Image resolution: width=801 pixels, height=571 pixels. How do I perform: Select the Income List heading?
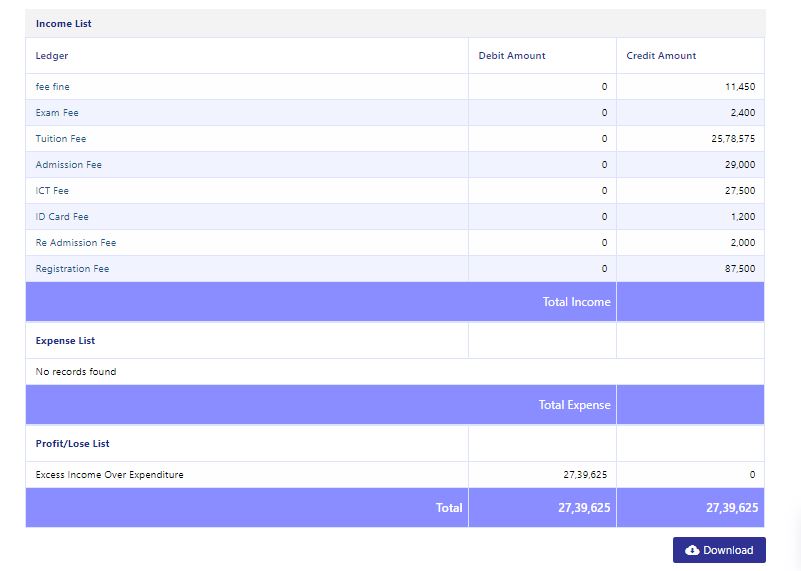[x=63, y=23]
